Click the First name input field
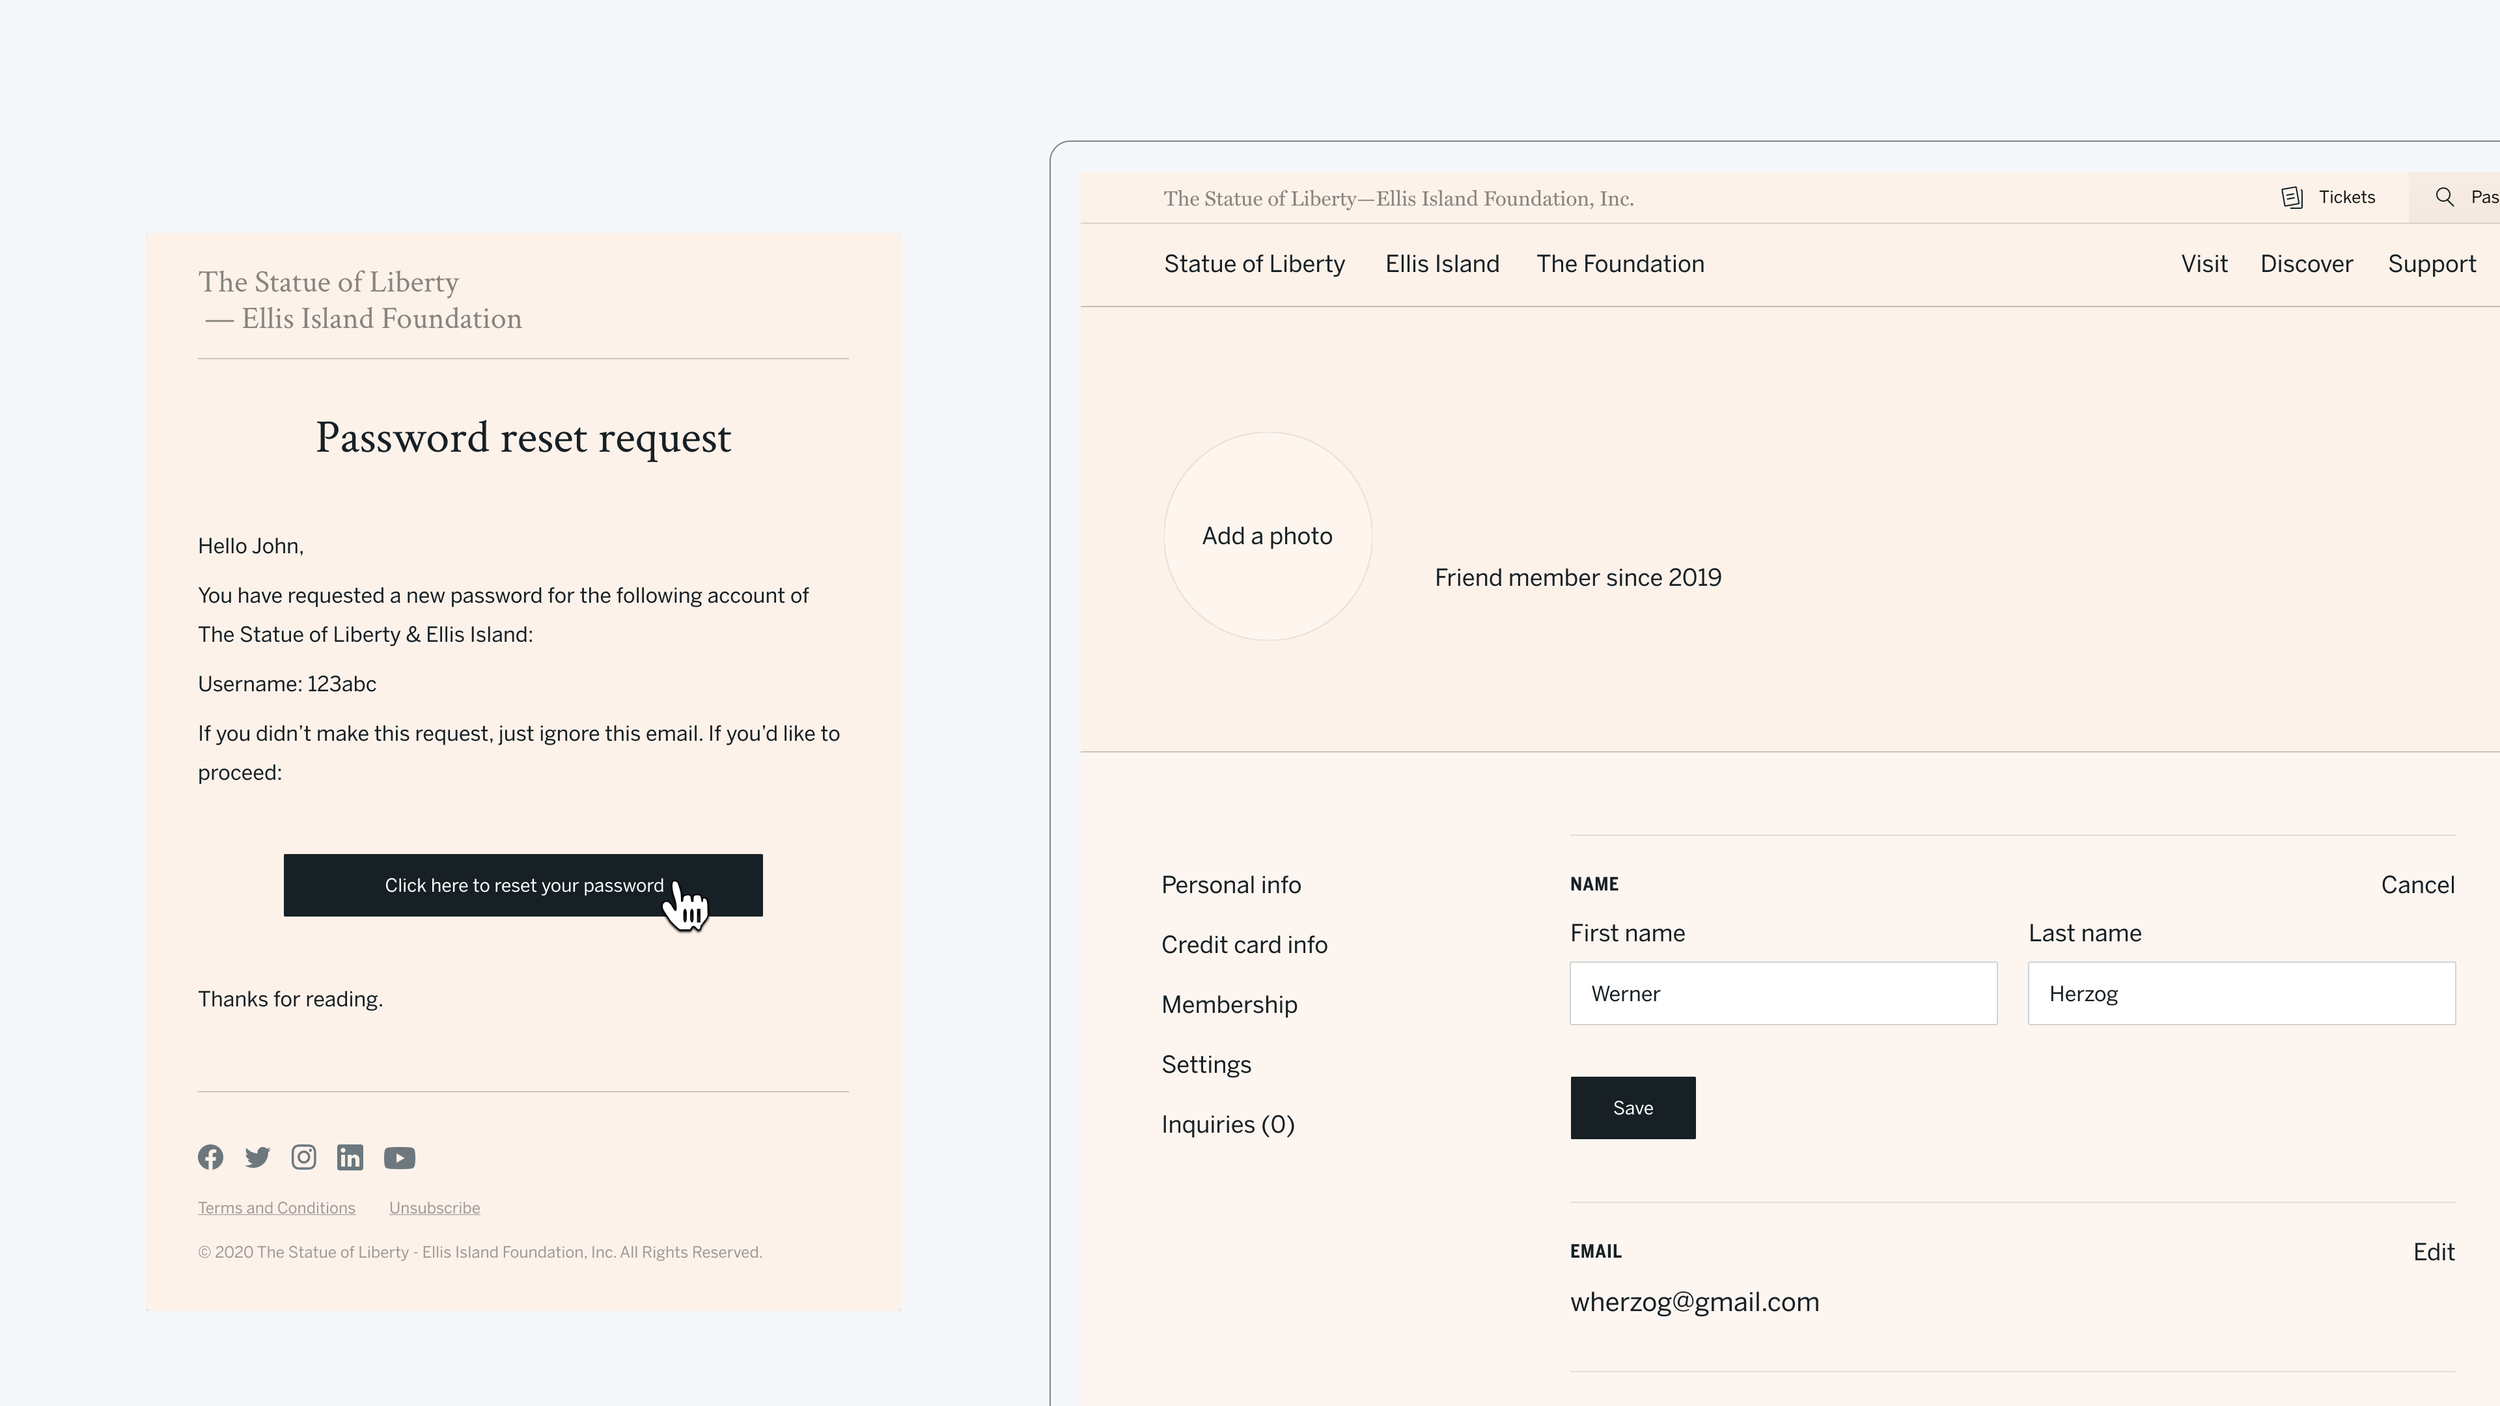This screenshot has width=2500, height=1406. click(x=1783, y=994)
